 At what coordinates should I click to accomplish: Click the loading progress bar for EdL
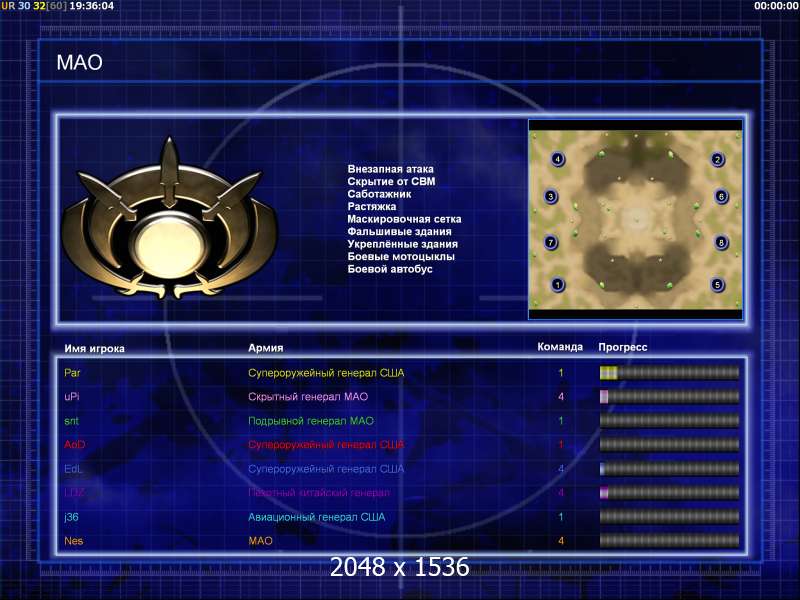[669, 468]
